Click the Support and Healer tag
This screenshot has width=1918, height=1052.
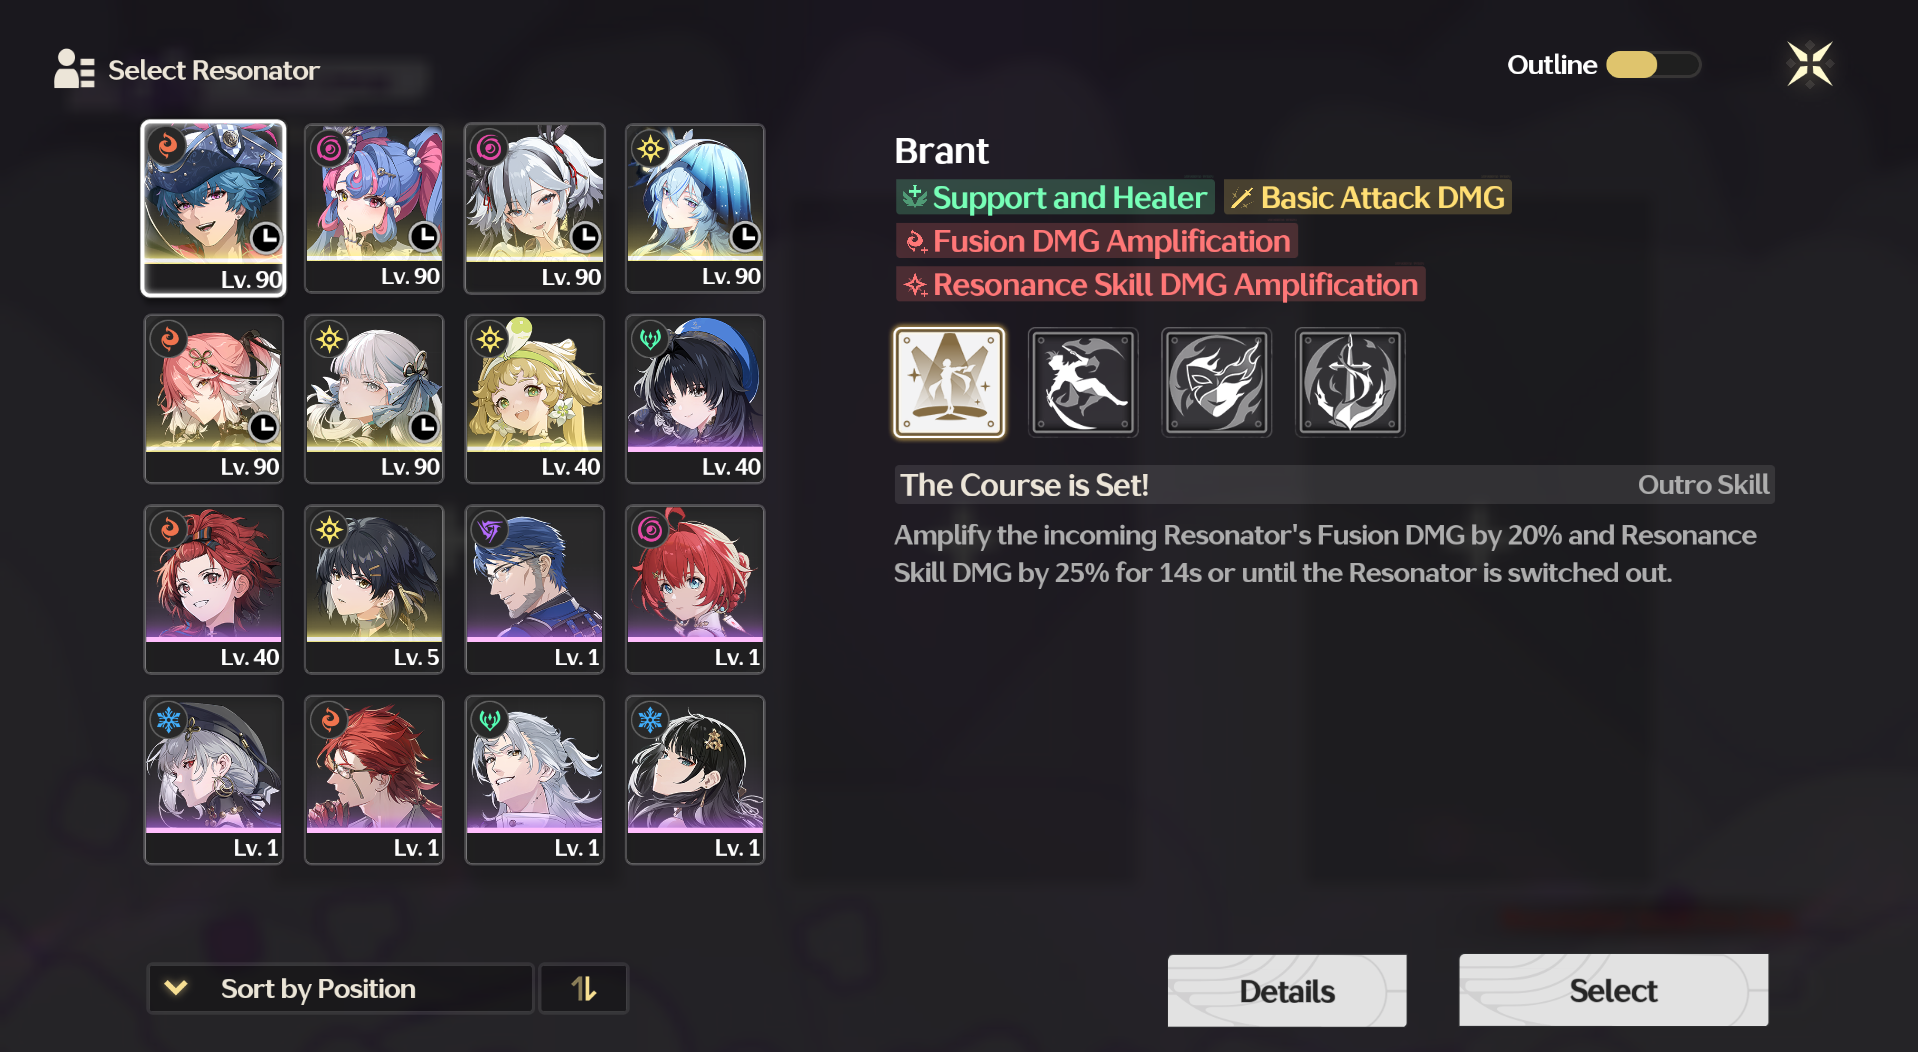pyautogui.click(x=1055, y=197)
